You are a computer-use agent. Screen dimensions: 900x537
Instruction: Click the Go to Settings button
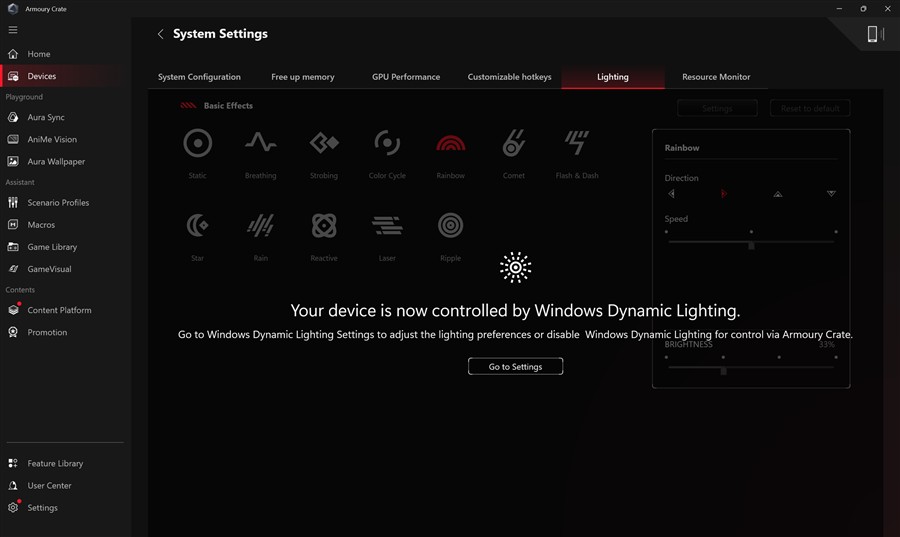click(x=515, y=367)
